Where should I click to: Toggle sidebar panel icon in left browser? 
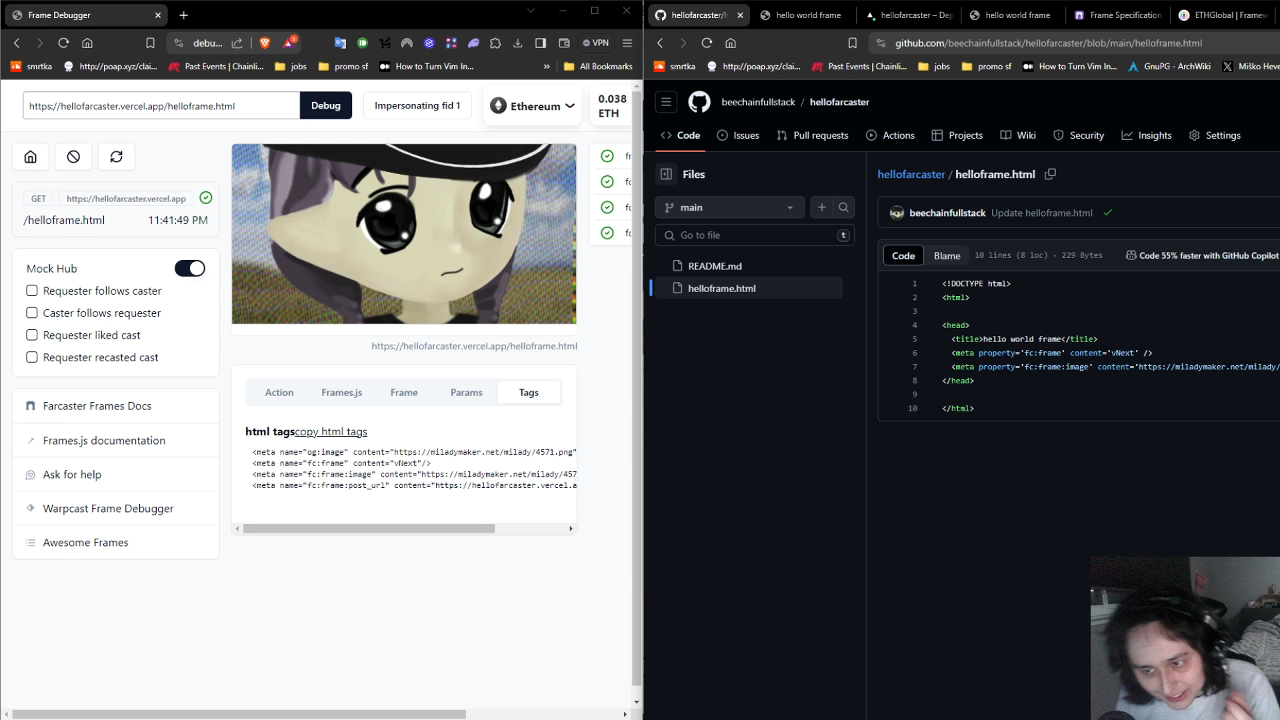tap(540, 43)
